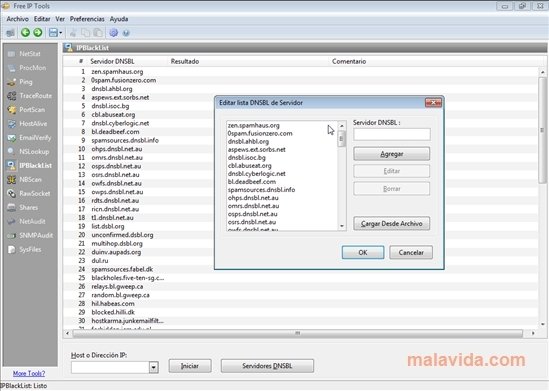The width and height of the screenshot is (549, 391).
Task: Click the Agregar button
Action: pyautogui.click(x=391, y=154)
